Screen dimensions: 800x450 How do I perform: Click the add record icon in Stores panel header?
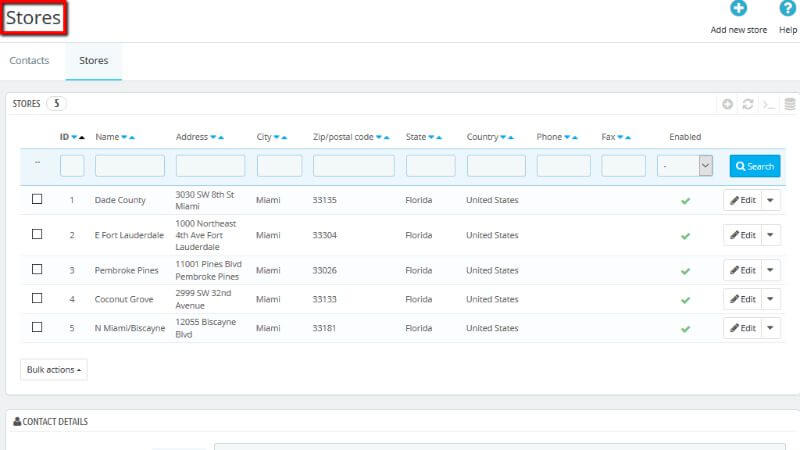(728, 104)
